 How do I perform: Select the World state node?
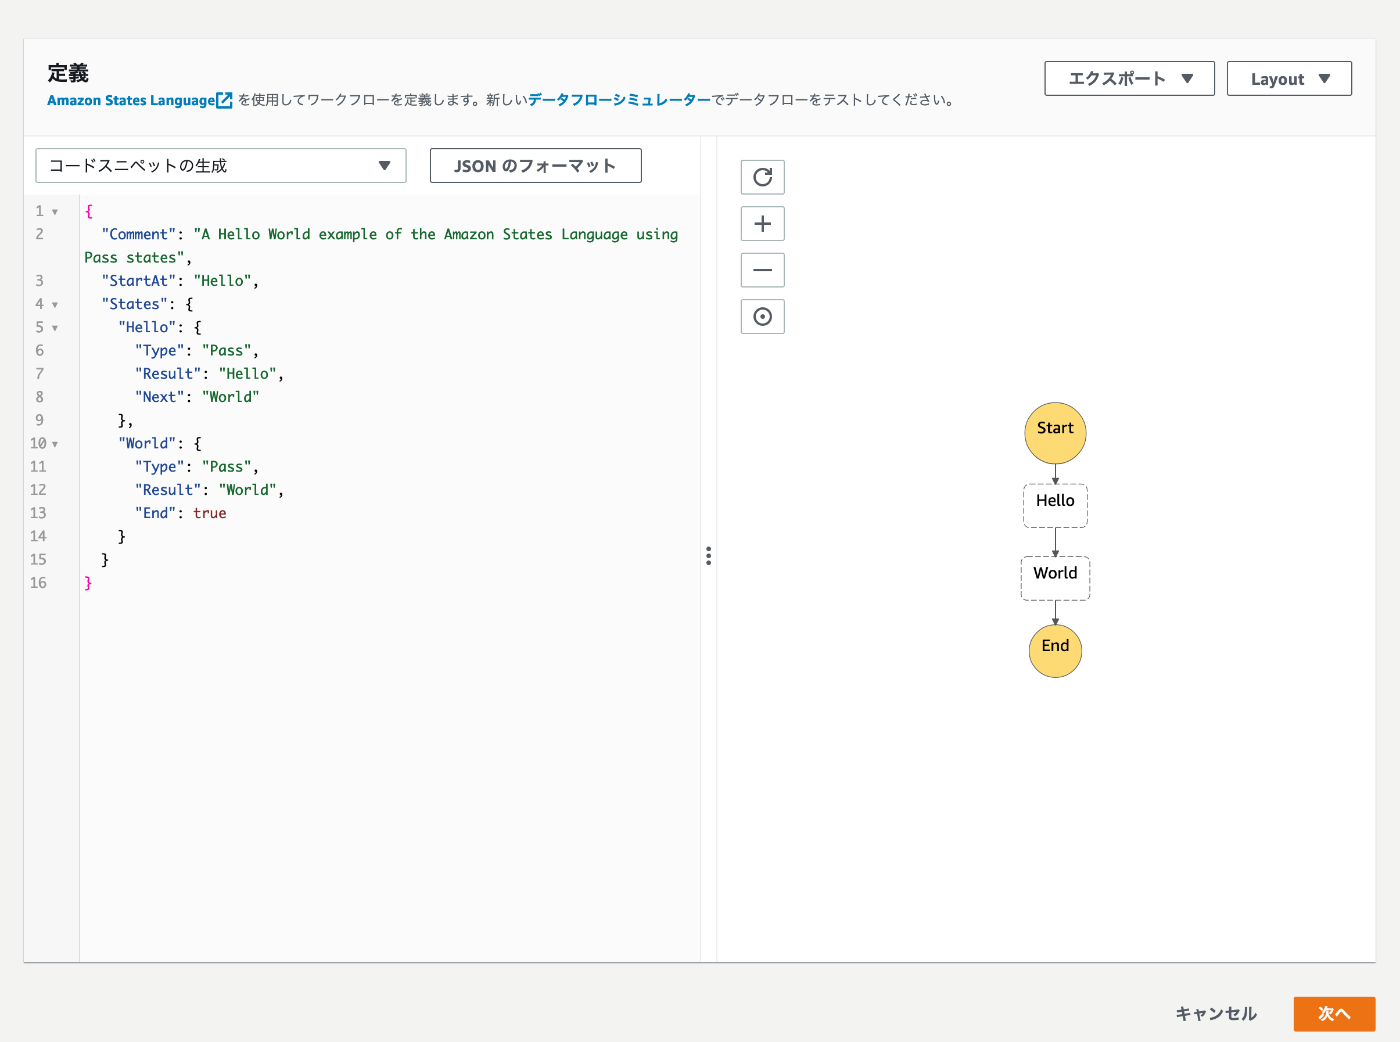tap(1055, 577)
